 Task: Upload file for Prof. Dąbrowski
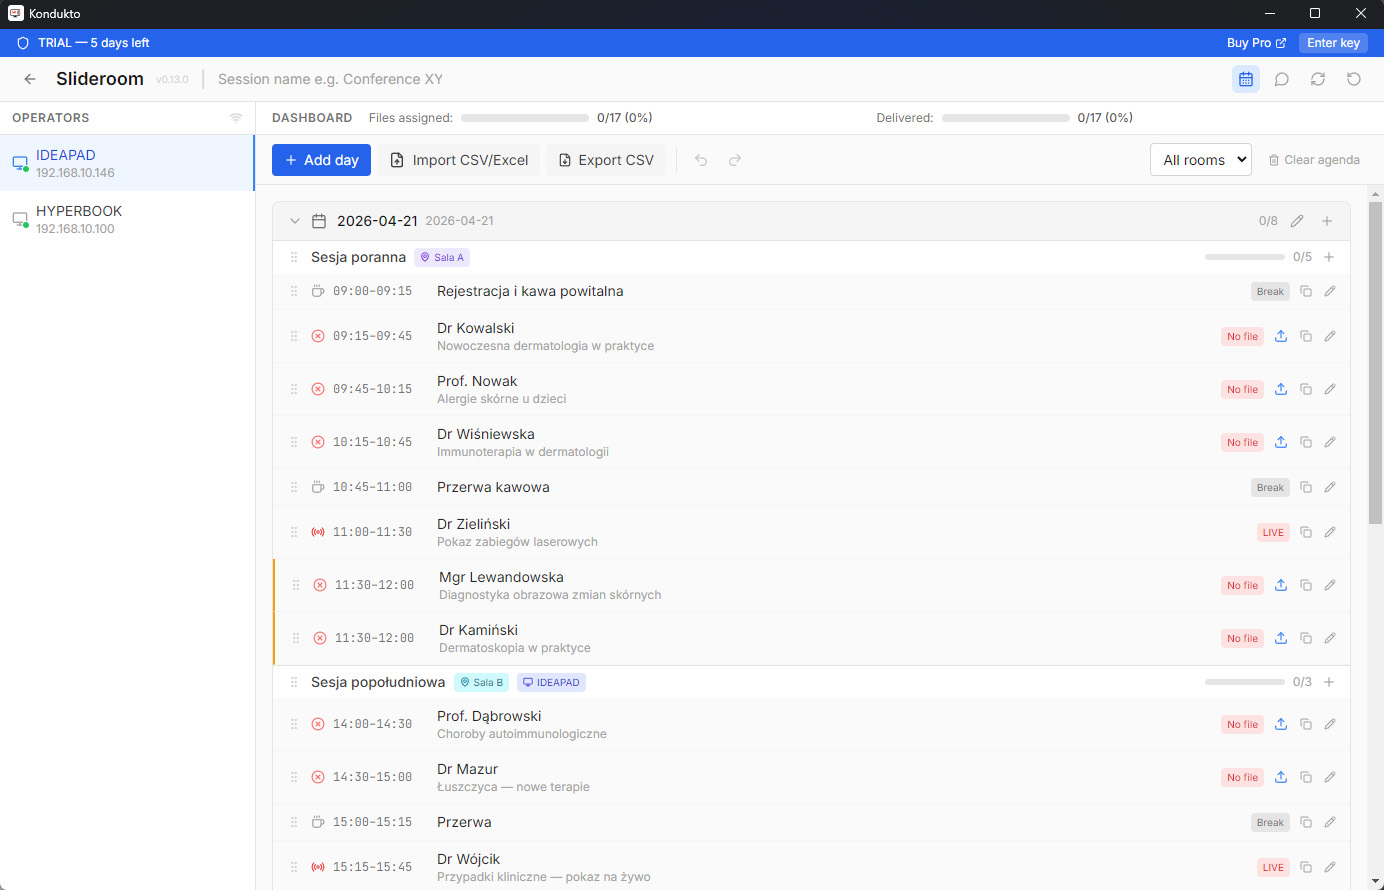point(1281,724)
